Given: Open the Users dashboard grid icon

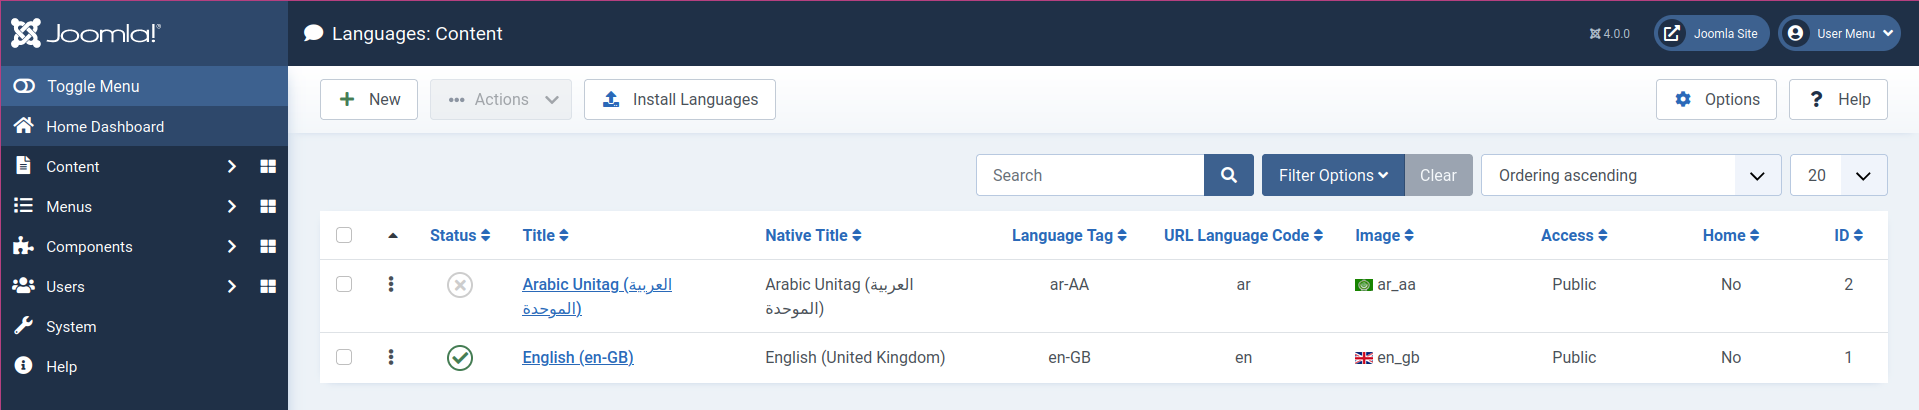Looking at the screenshot, I should click(268, 286).
